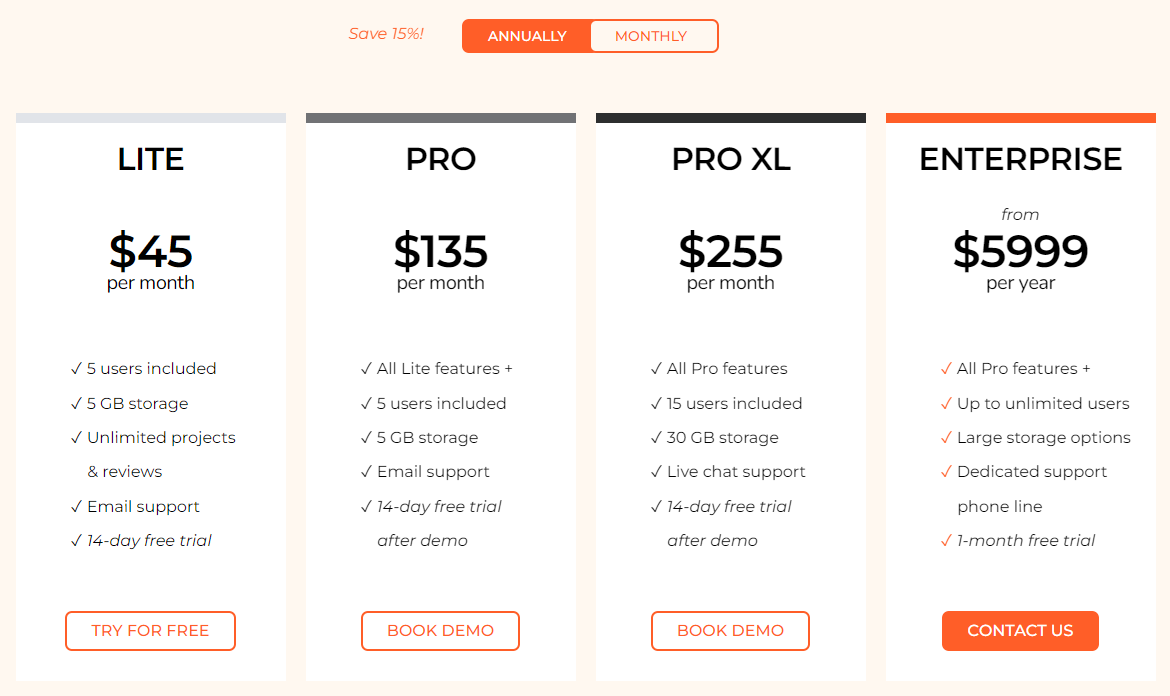The width and height of the screenshot is (1170, 696).
Task: Click Book Demo under Pro plan
Action: (x=440, y=631)
